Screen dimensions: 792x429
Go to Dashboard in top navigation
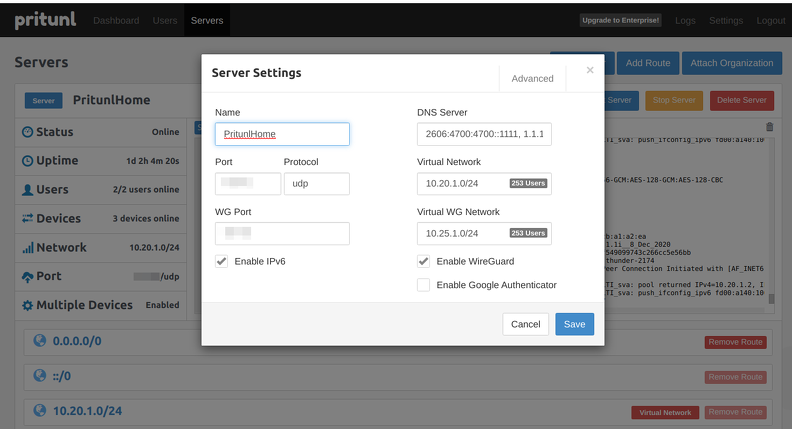tap(116, 21)
